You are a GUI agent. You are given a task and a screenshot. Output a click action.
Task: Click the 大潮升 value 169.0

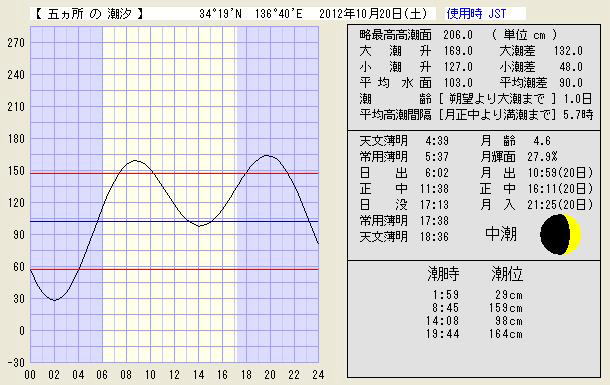pyautogui.click(x=458, y=51)
